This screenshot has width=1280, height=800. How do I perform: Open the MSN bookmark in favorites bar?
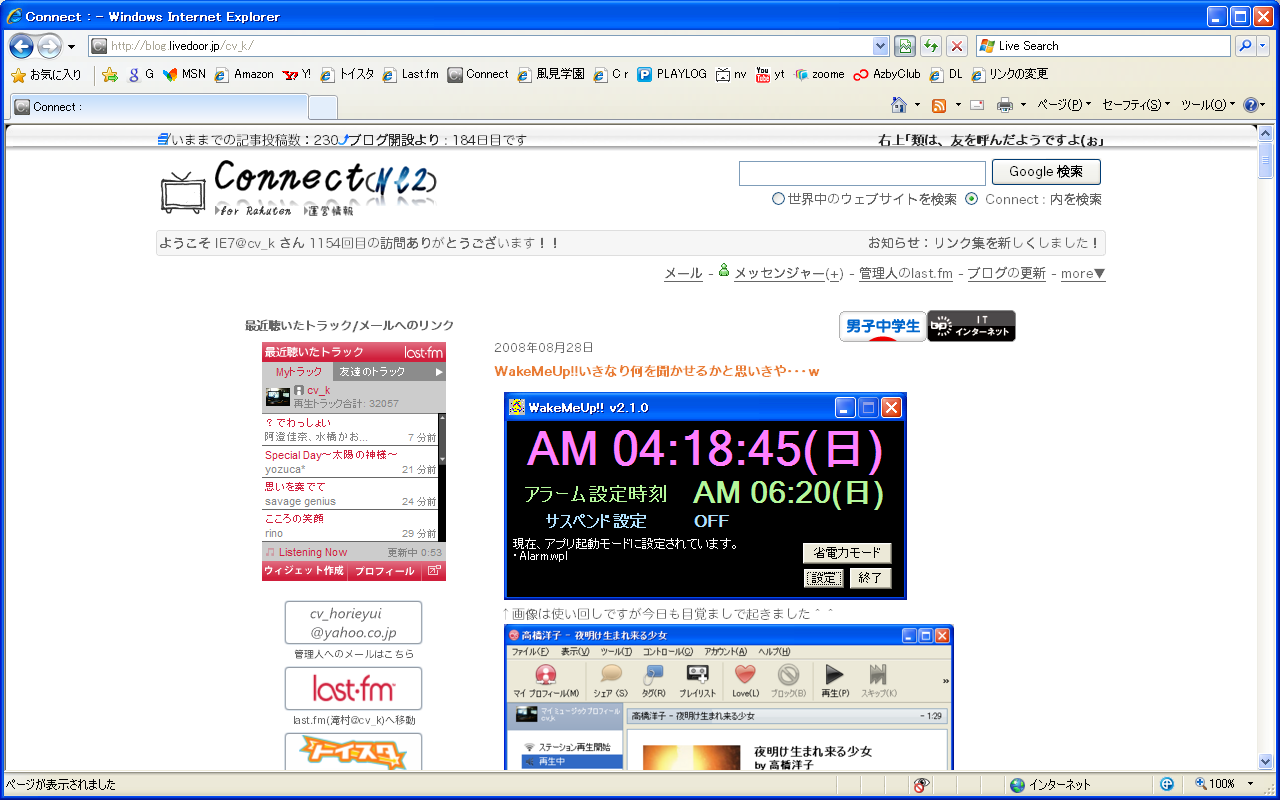185,74
